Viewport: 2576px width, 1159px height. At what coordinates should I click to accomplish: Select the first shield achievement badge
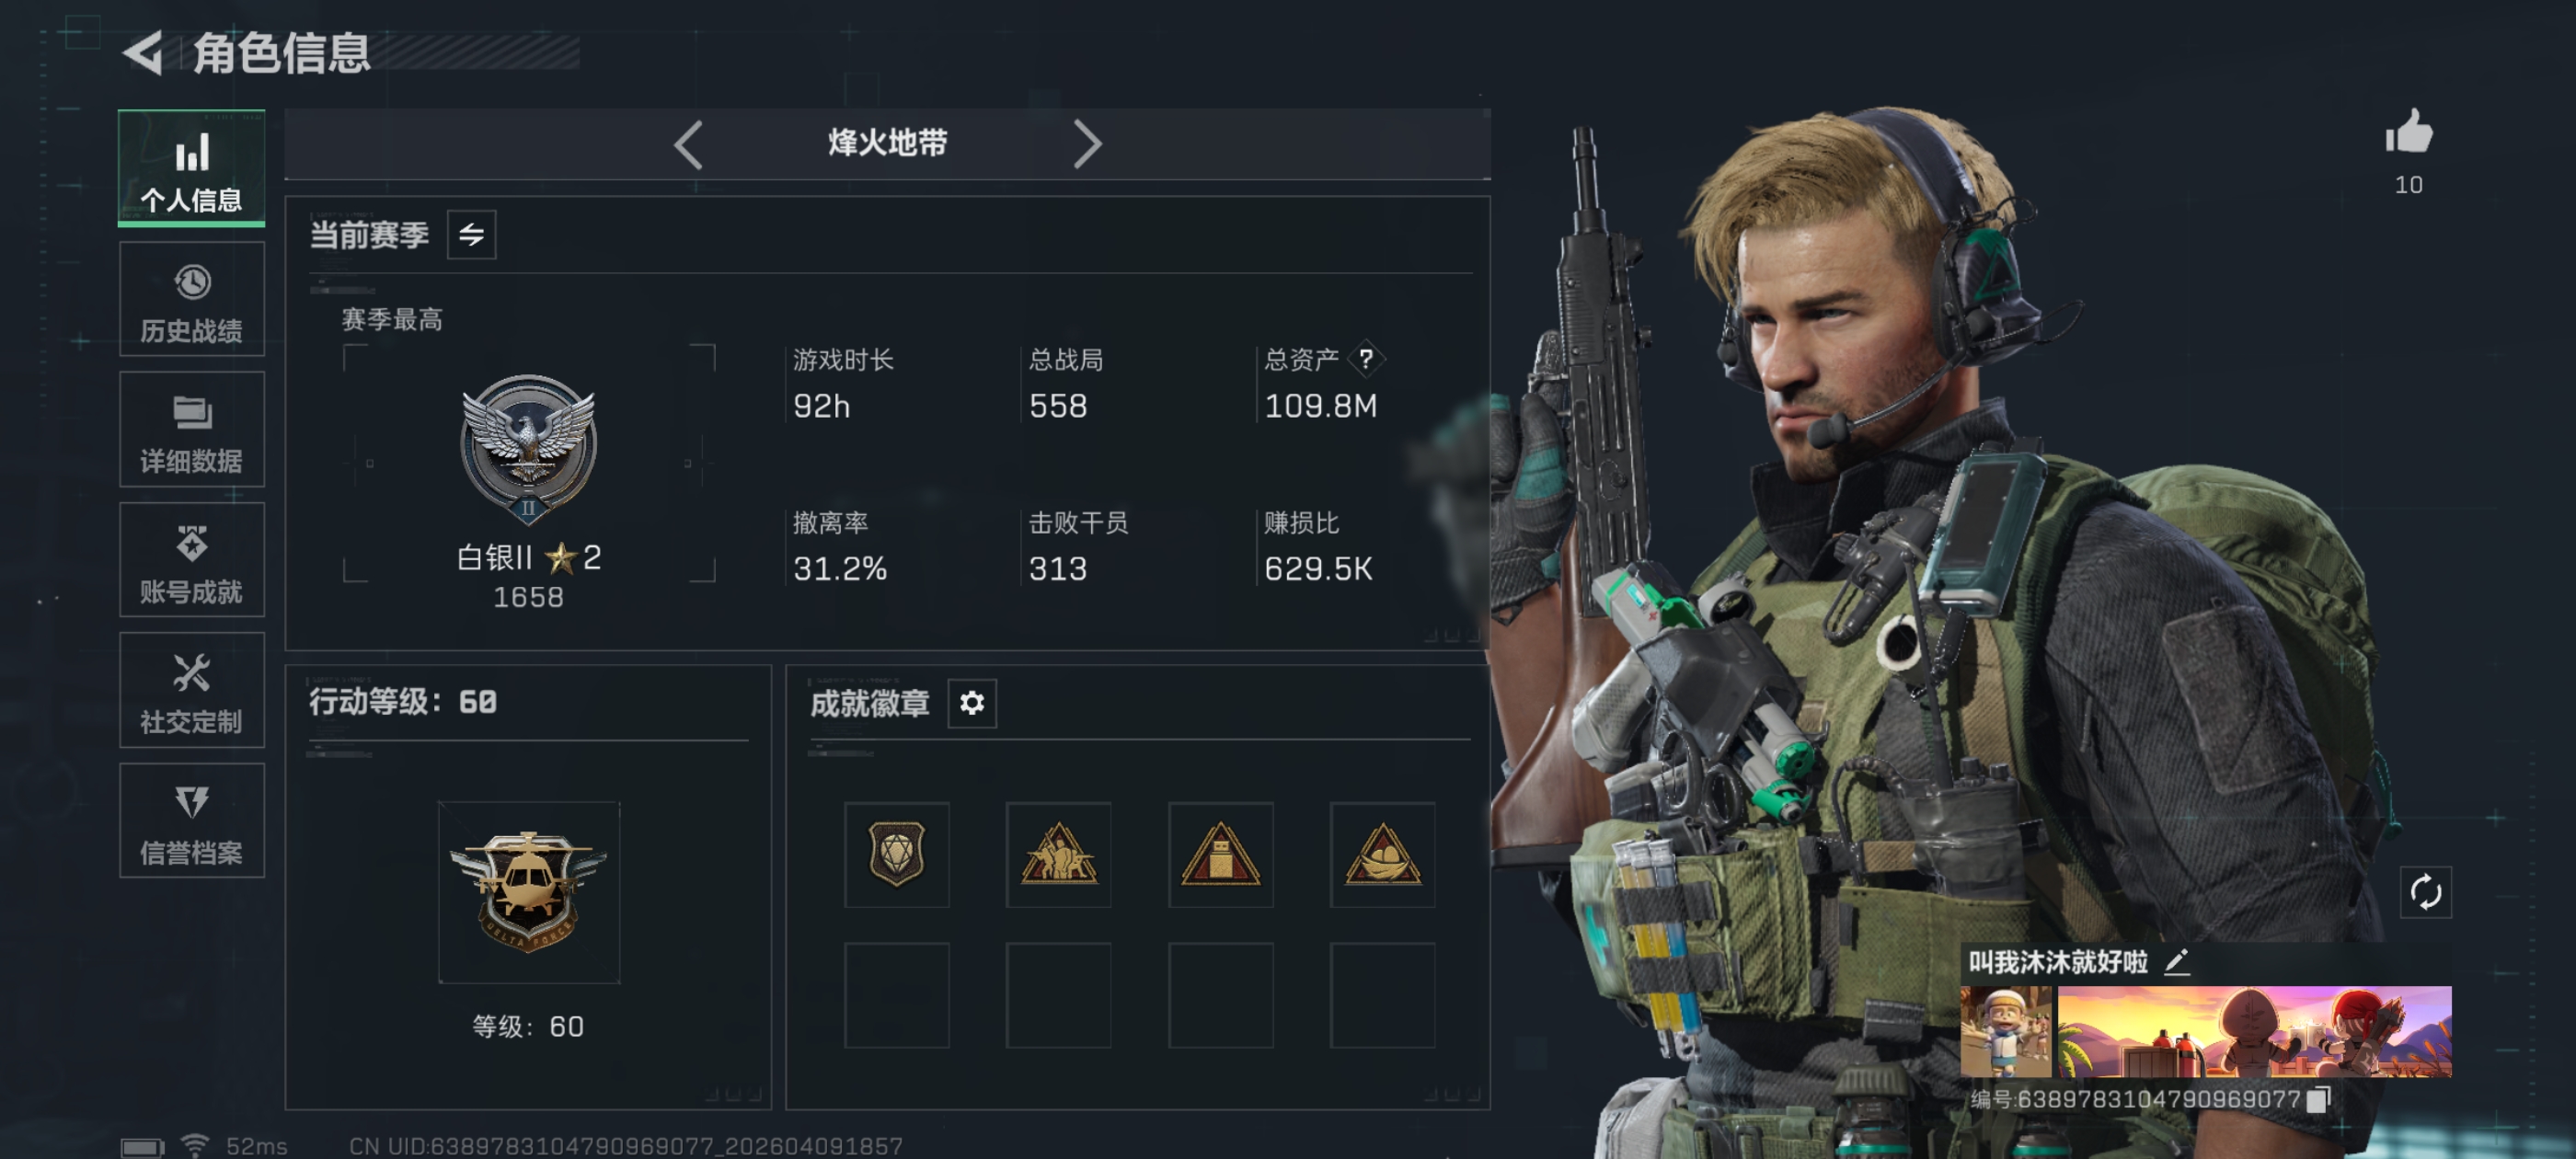[x=896, y=855]
